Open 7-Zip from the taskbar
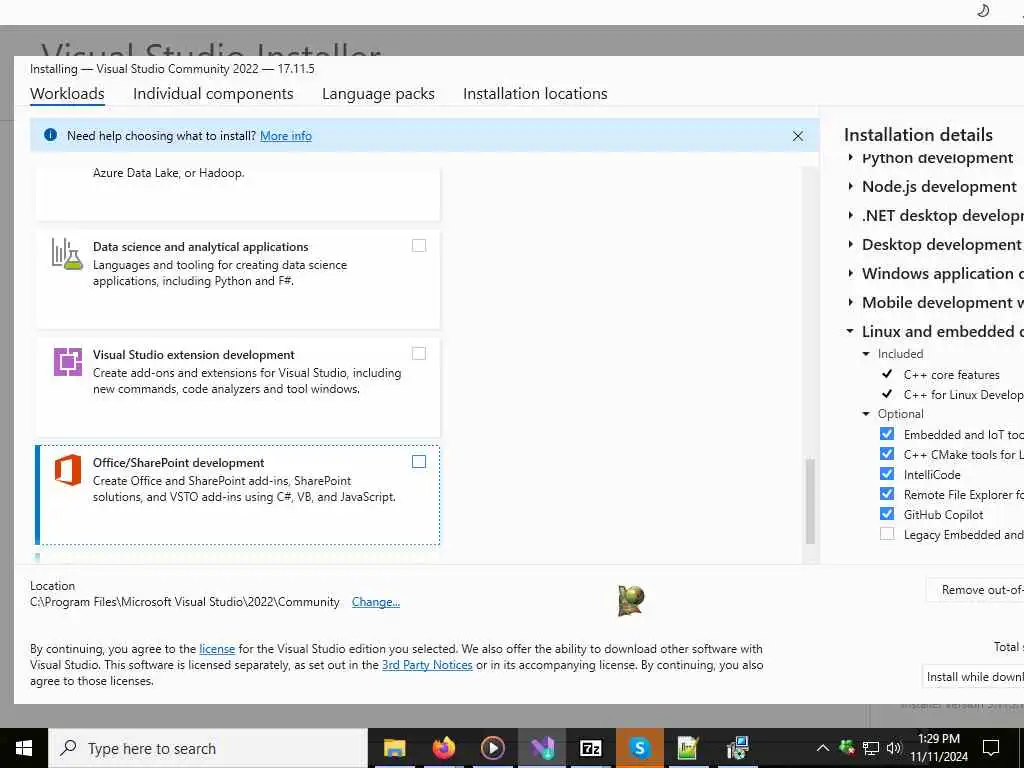Screen dimensions: 1024x768 pyautogui.click(x=590, y=748)
